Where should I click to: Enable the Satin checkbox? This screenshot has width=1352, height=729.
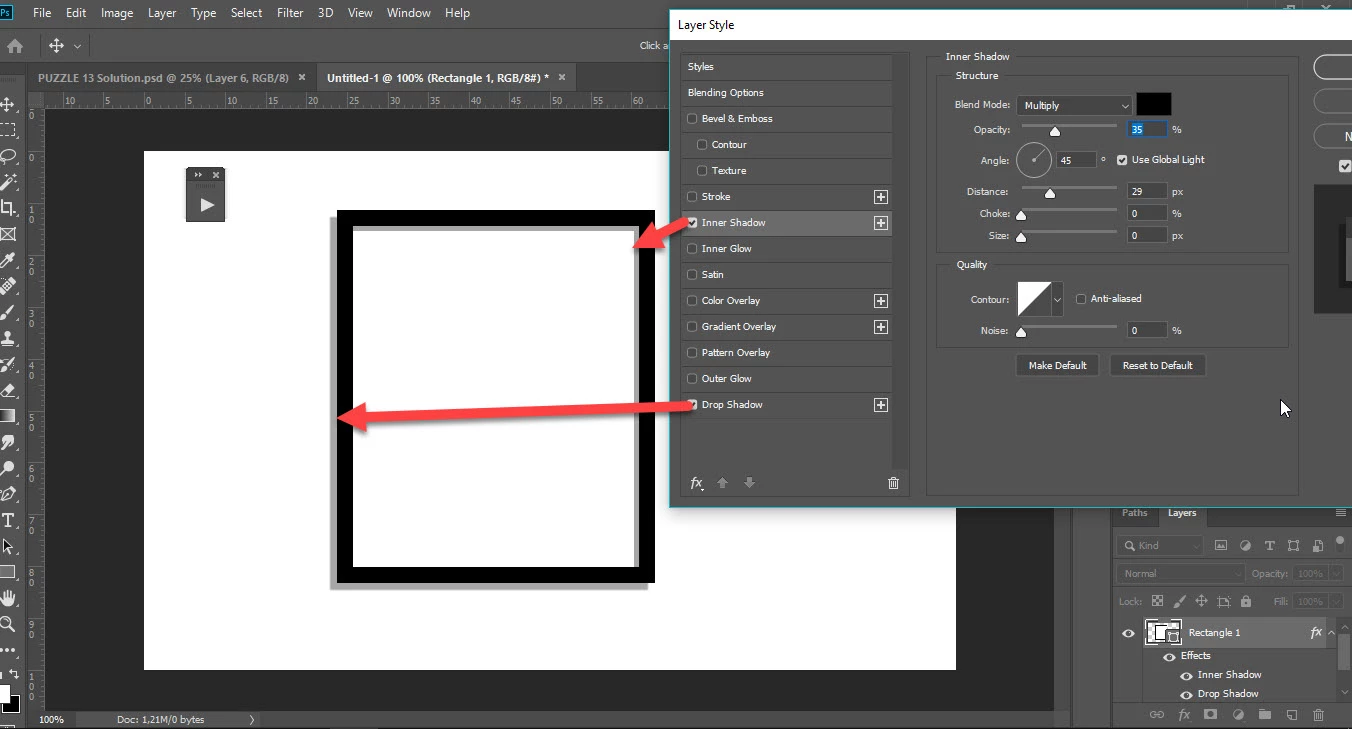692,275
